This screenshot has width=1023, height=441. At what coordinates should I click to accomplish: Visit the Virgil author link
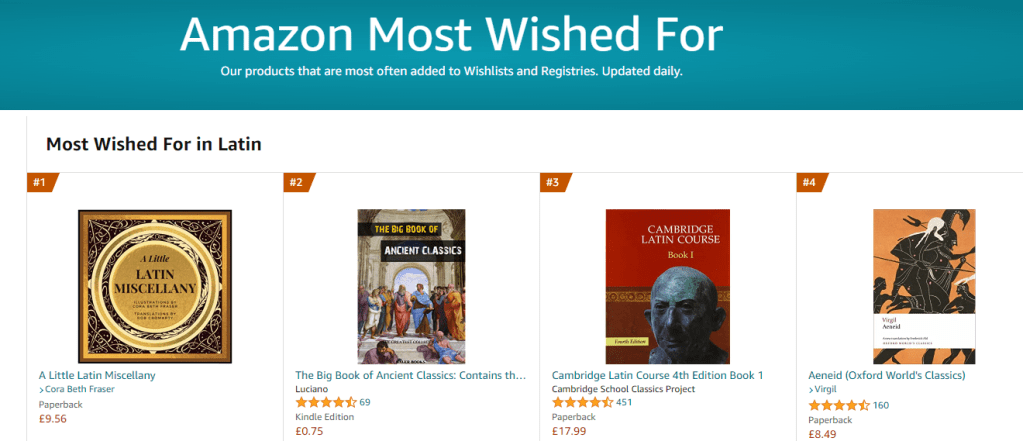[x=827, y=389]
